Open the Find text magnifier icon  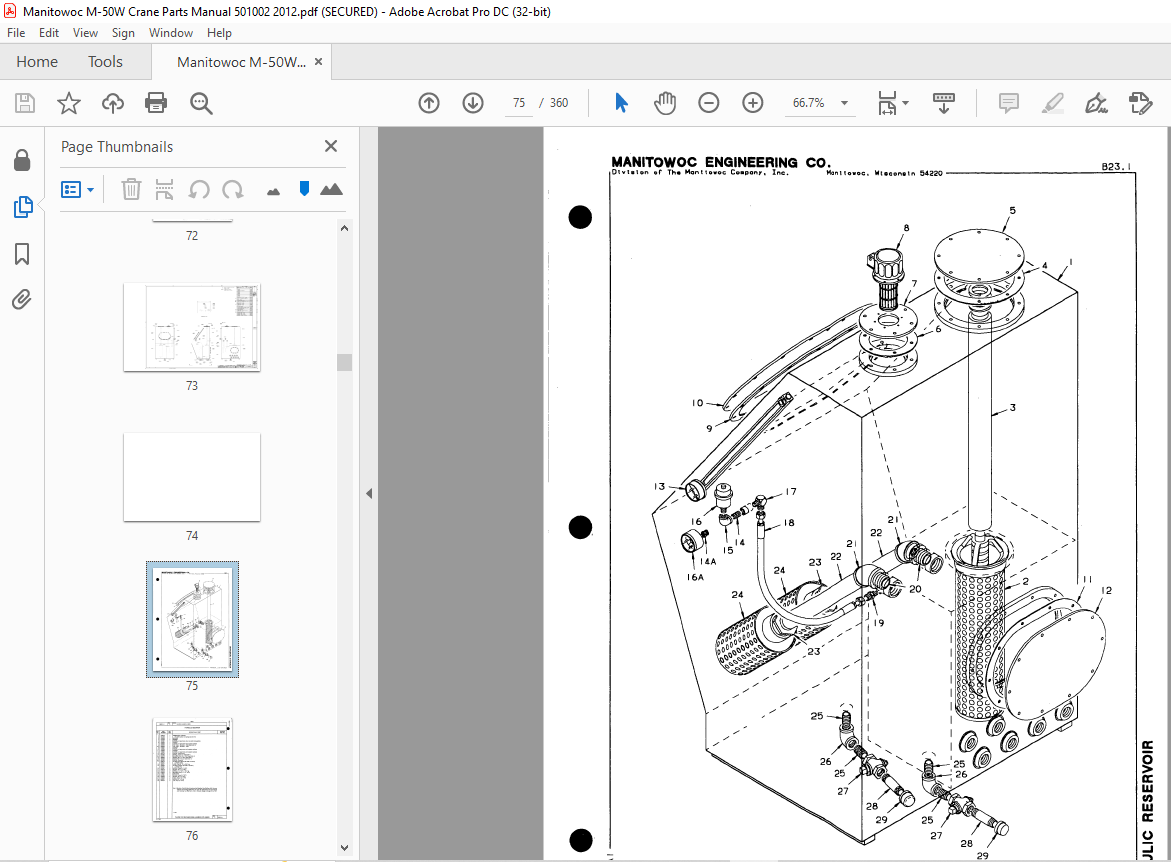coord(201,103)
